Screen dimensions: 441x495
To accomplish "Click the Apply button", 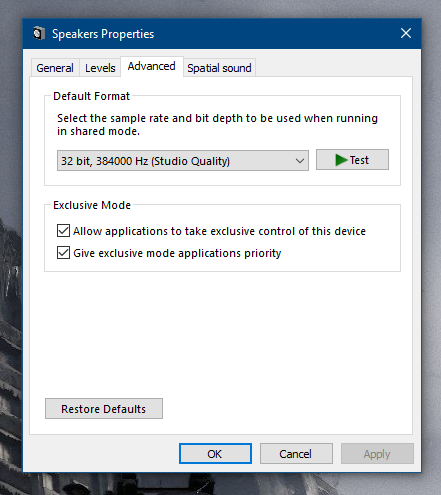I will coord(377,453).
